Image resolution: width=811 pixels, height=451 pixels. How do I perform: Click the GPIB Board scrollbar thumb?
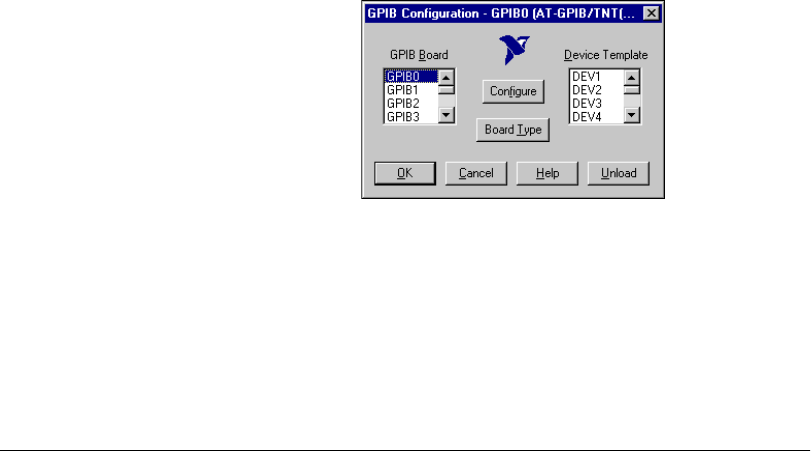pyautogui.click(x=446, y=90)
